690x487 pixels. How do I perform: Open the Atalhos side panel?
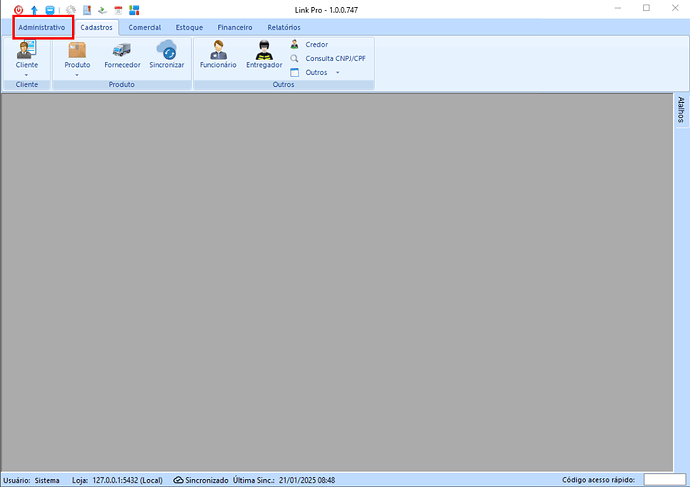681,110
